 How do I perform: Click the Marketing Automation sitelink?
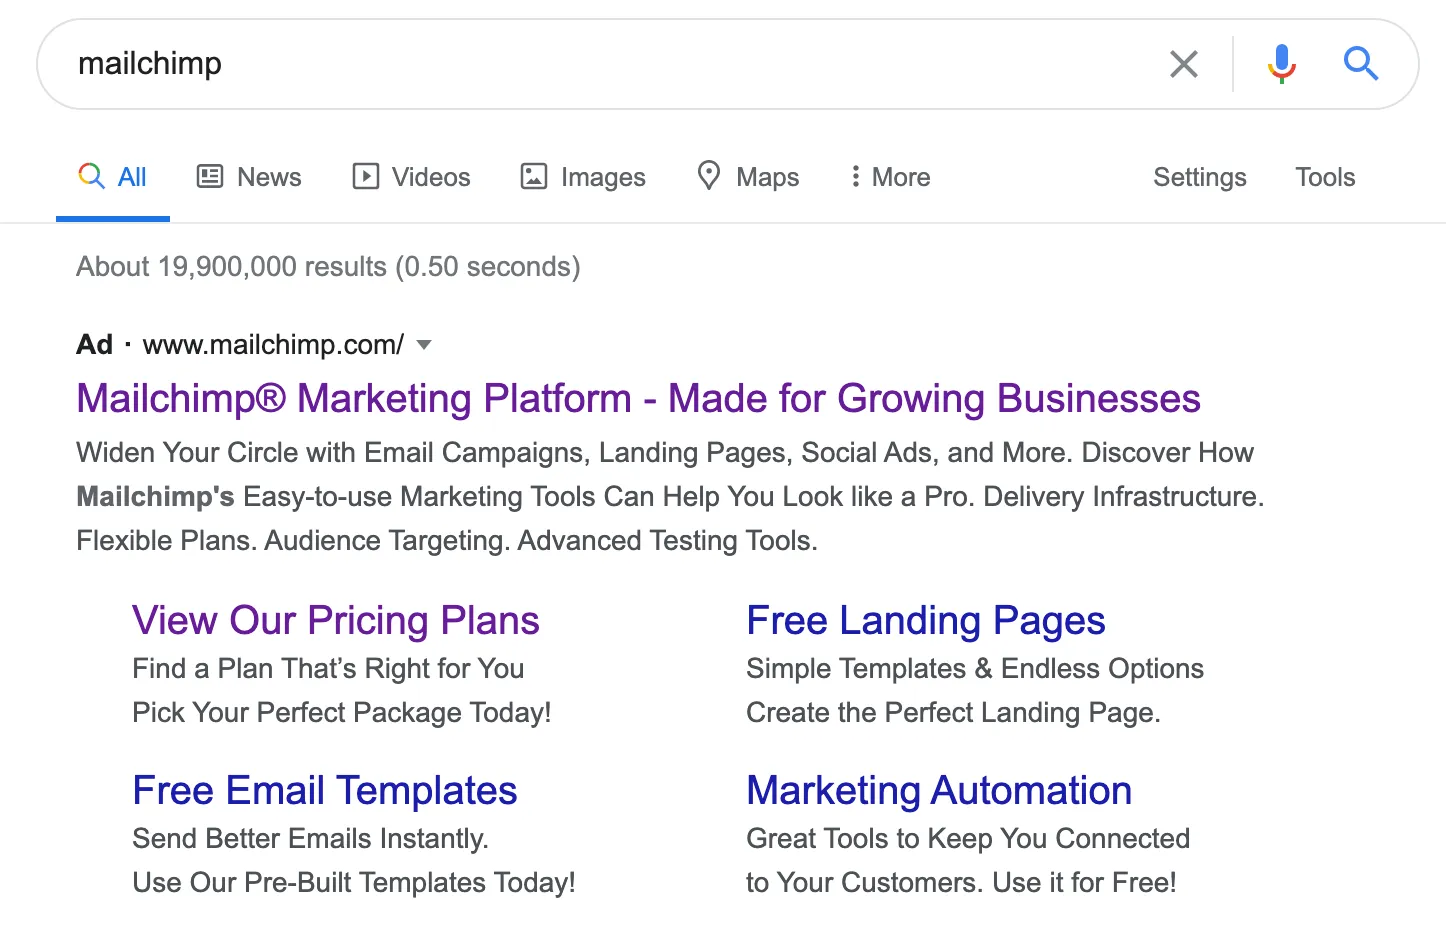938,790
